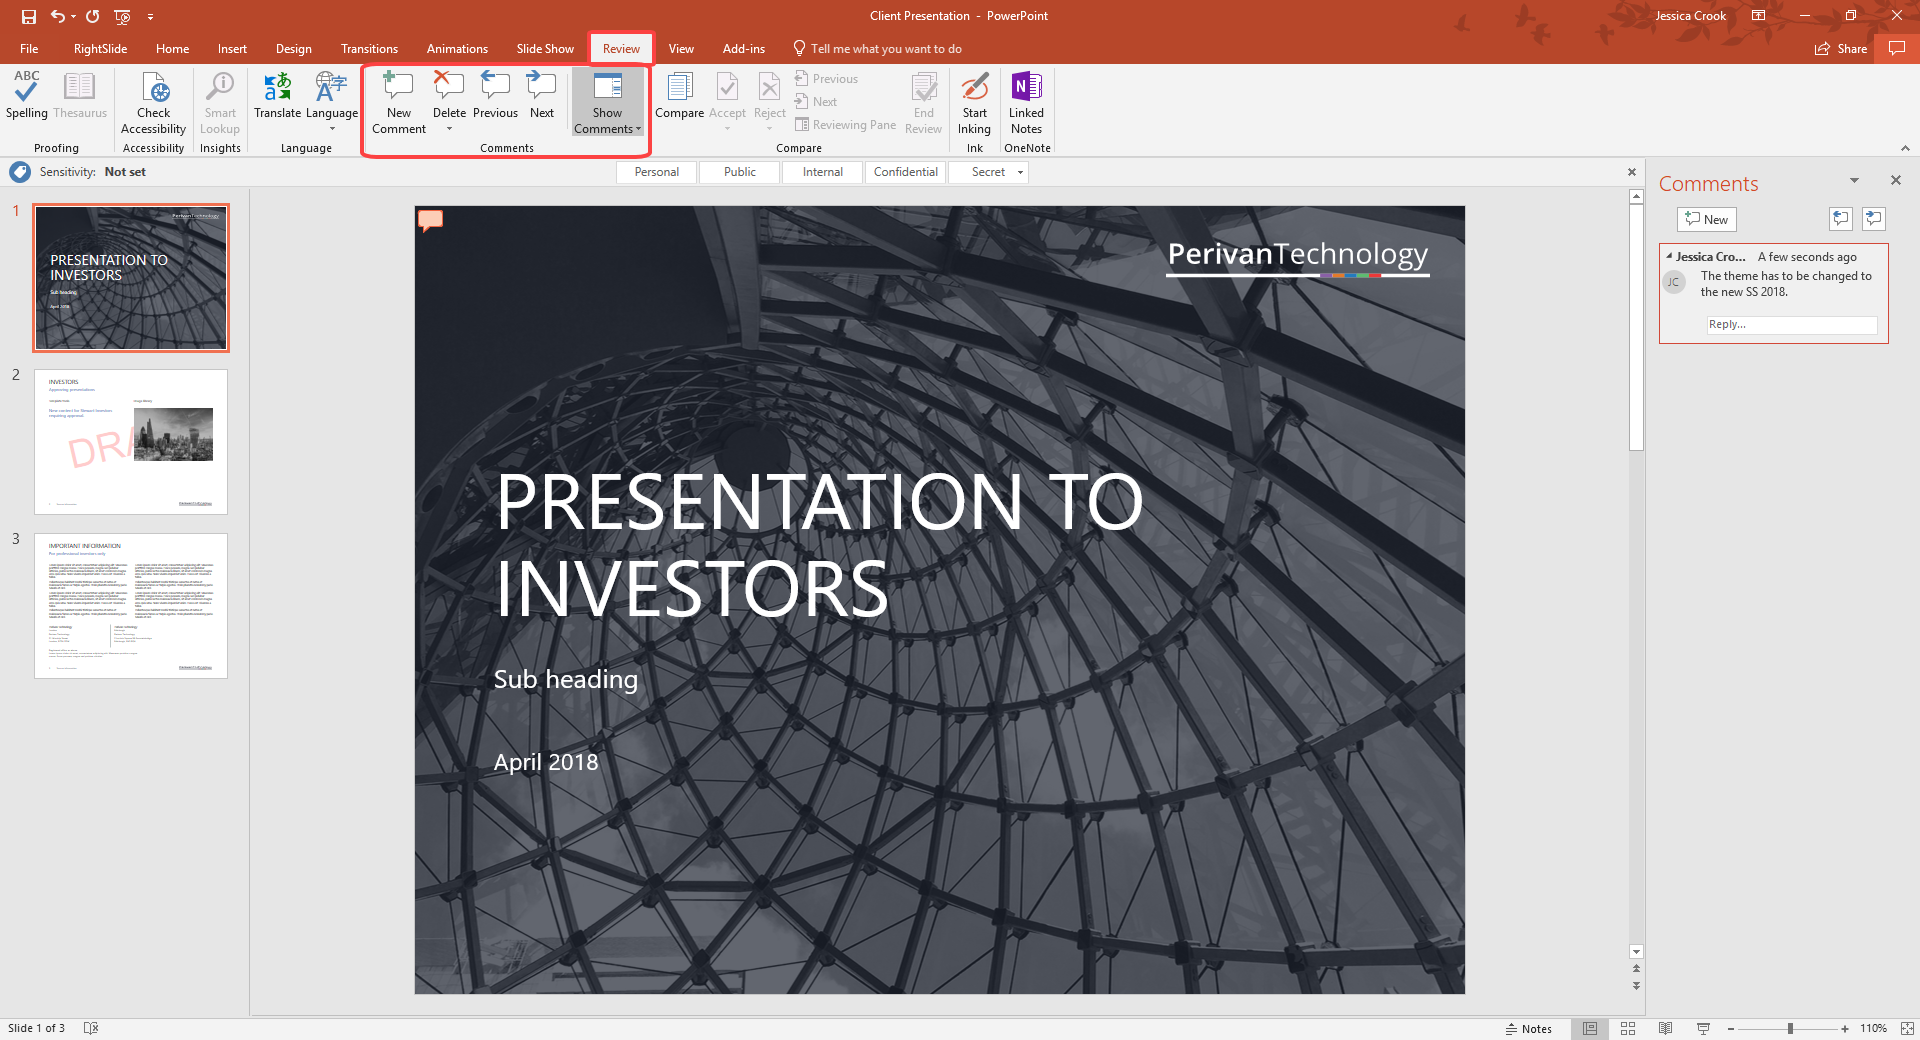Click the Translate tool
1920x1040 pixels.
point(277,96)
